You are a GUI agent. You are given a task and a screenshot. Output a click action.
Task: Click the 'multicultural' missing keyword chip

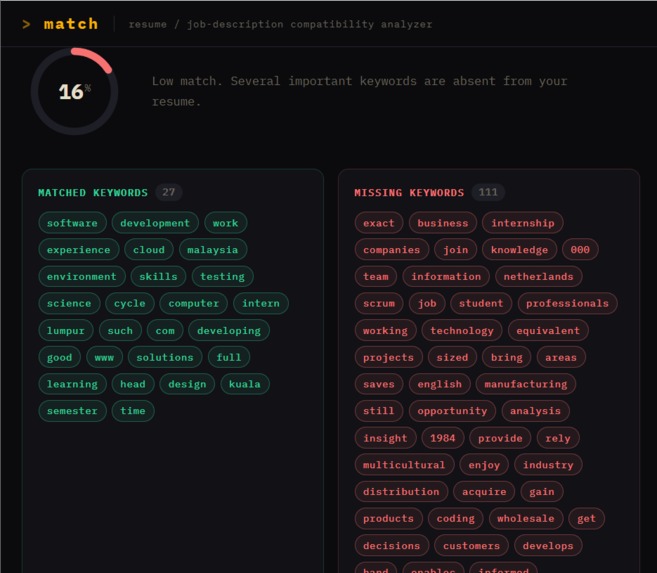click(404, 465)
